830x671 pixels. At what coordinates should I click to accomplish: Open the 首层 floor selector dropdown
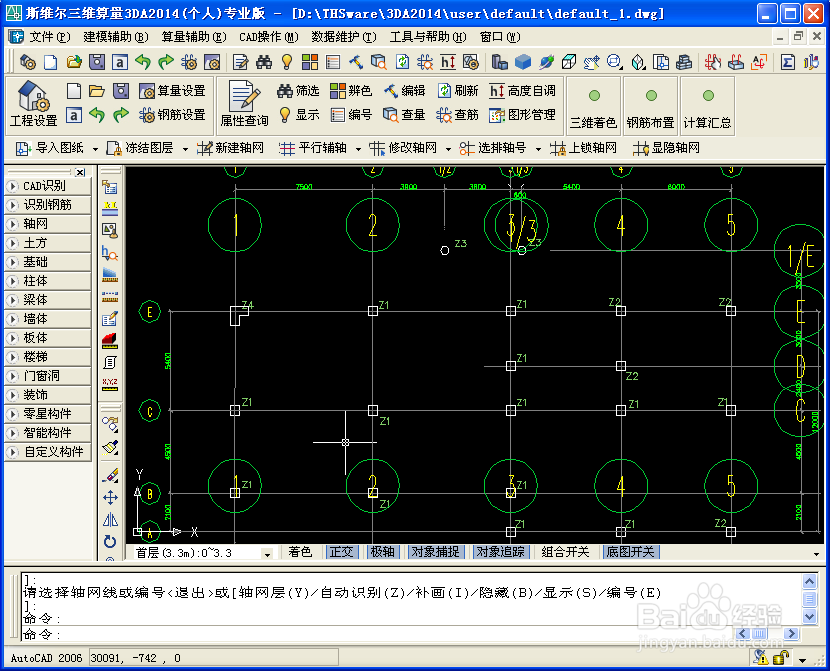pyautogui.click(x=267, y=554)
